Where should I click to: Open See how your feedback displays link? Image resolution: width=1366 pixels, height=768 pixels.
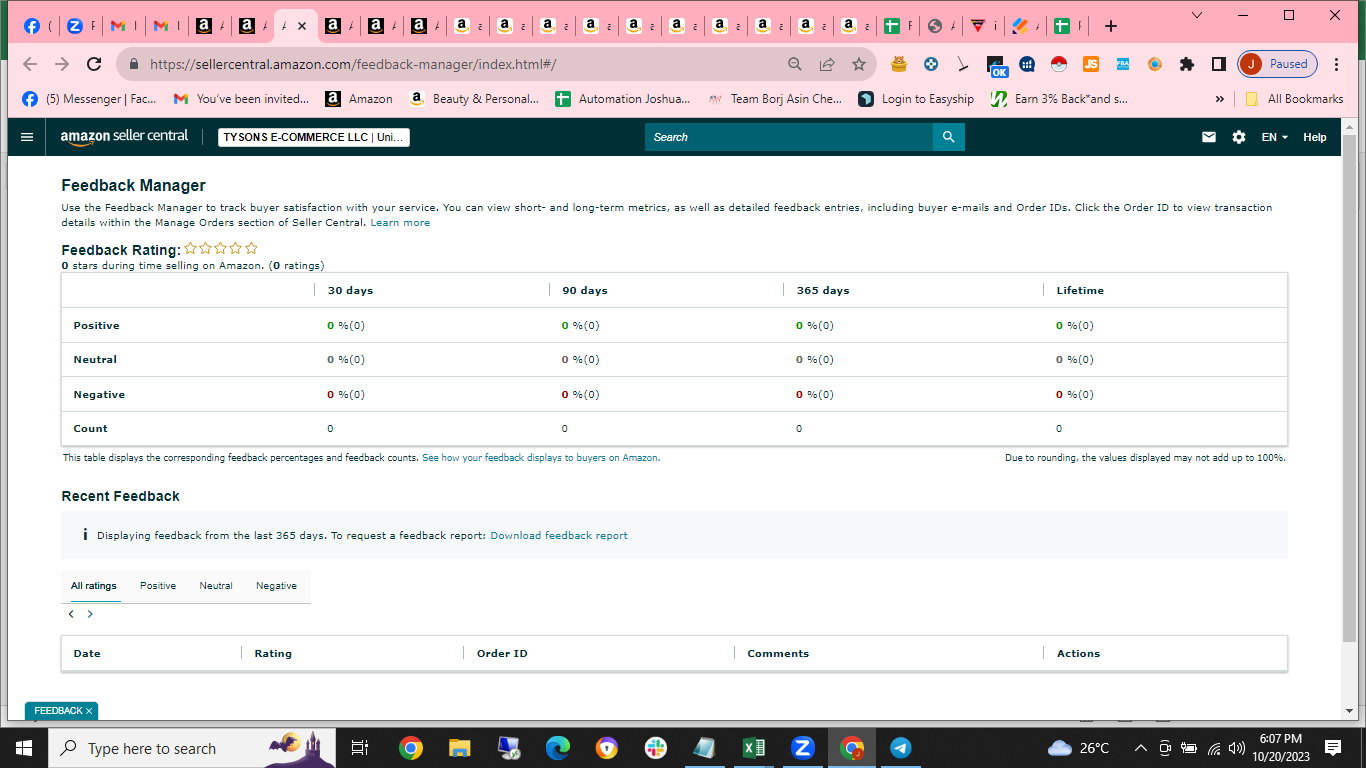click(541, 458)
